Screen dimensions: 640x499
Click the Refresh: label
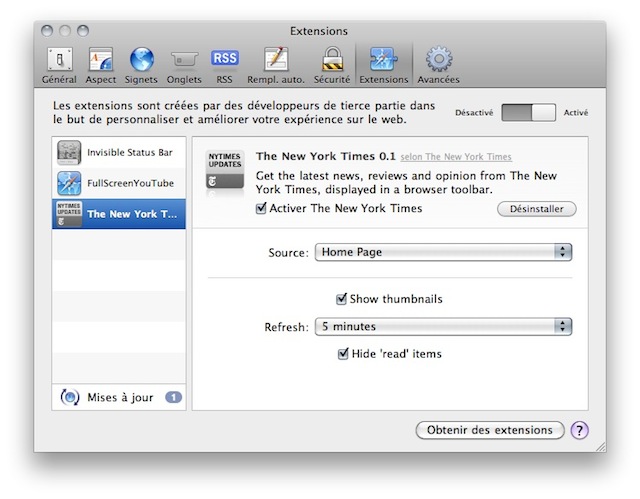click(286, 327)
